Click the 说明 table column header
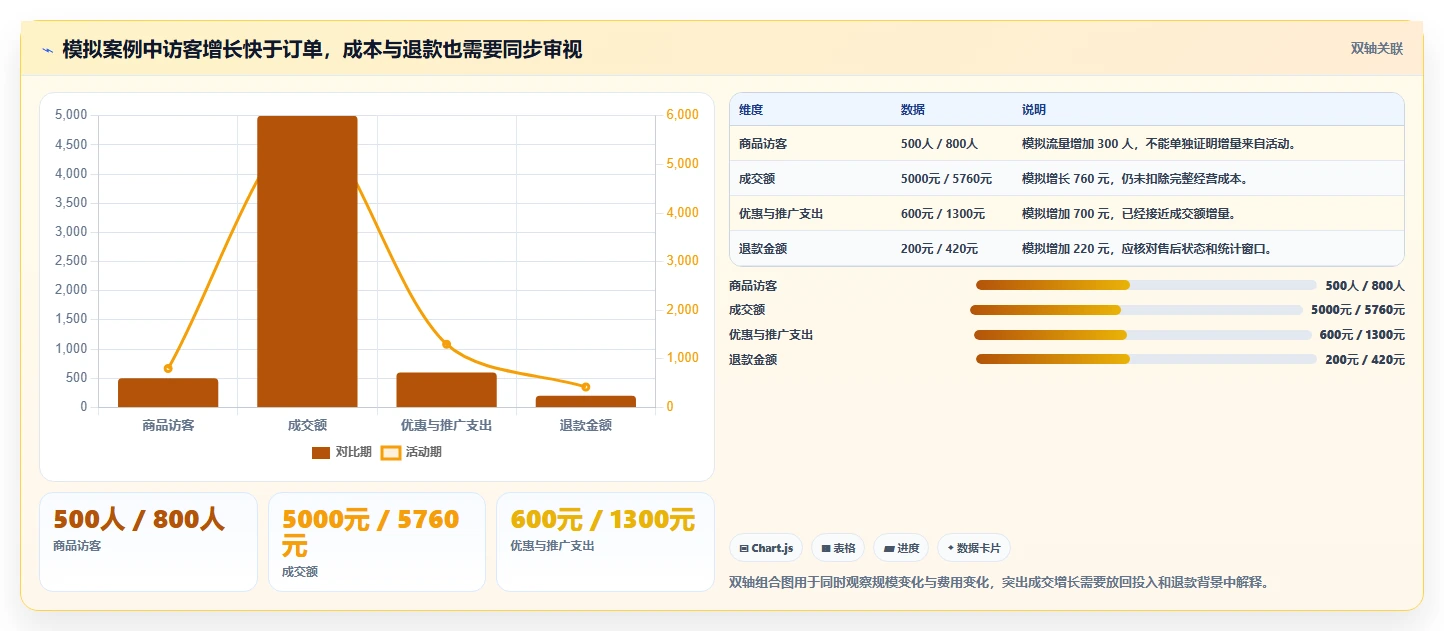The image size is (1444, 631). pos(1034,110)
